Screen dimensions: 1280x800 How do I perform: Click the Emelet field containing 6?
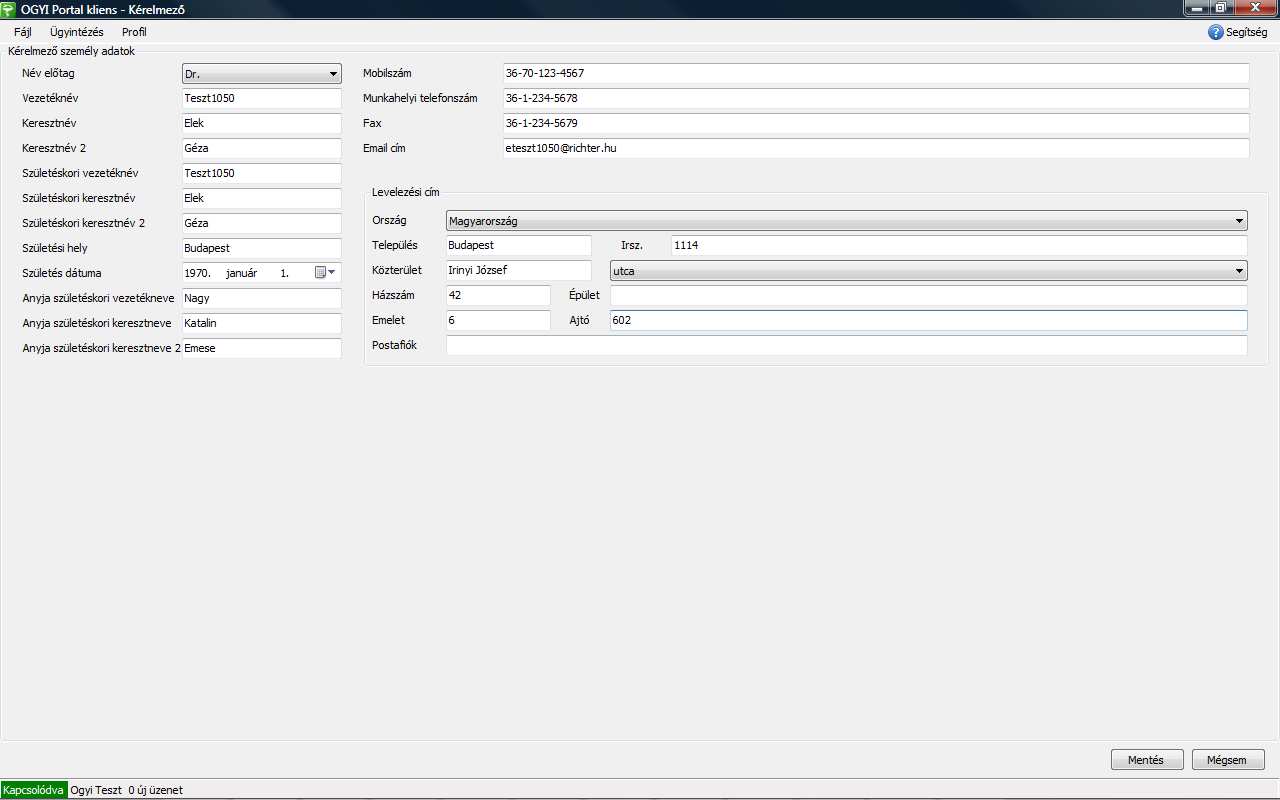(498, 320)
